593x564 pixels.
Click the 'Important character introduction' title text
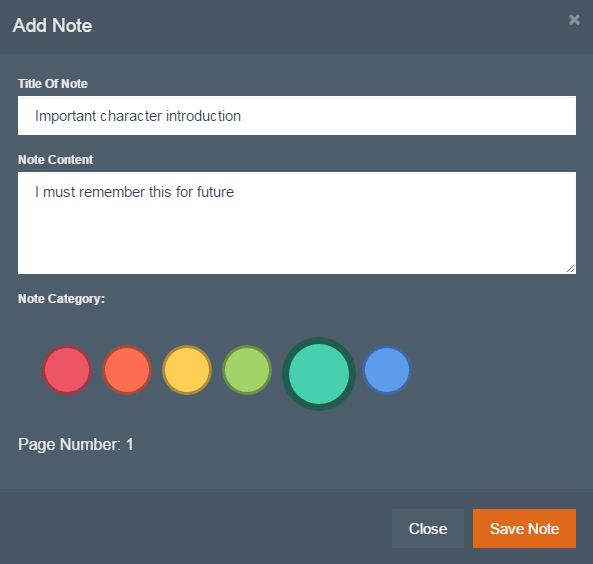tap(138, 116)
